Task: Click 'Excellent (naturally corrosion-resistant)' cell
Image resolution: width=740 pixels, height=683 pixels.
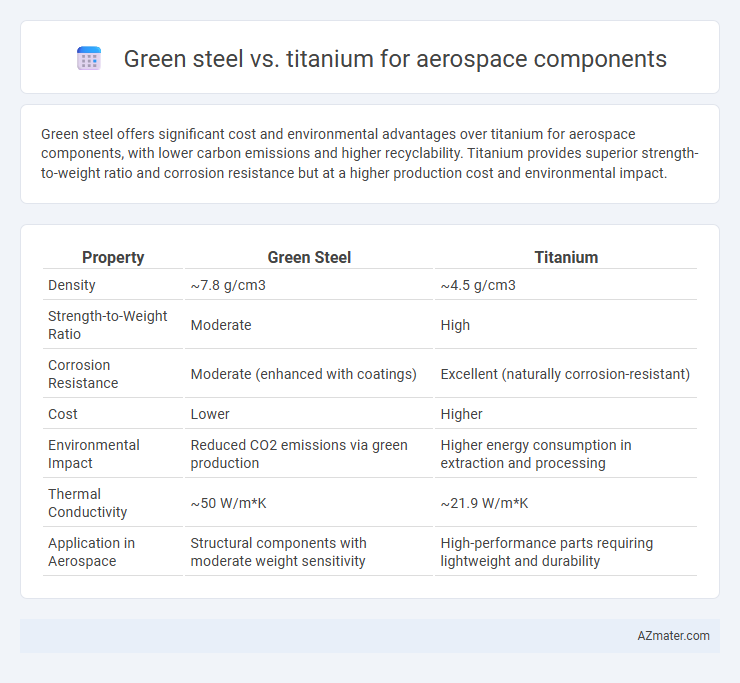Action: click(565, 374)
